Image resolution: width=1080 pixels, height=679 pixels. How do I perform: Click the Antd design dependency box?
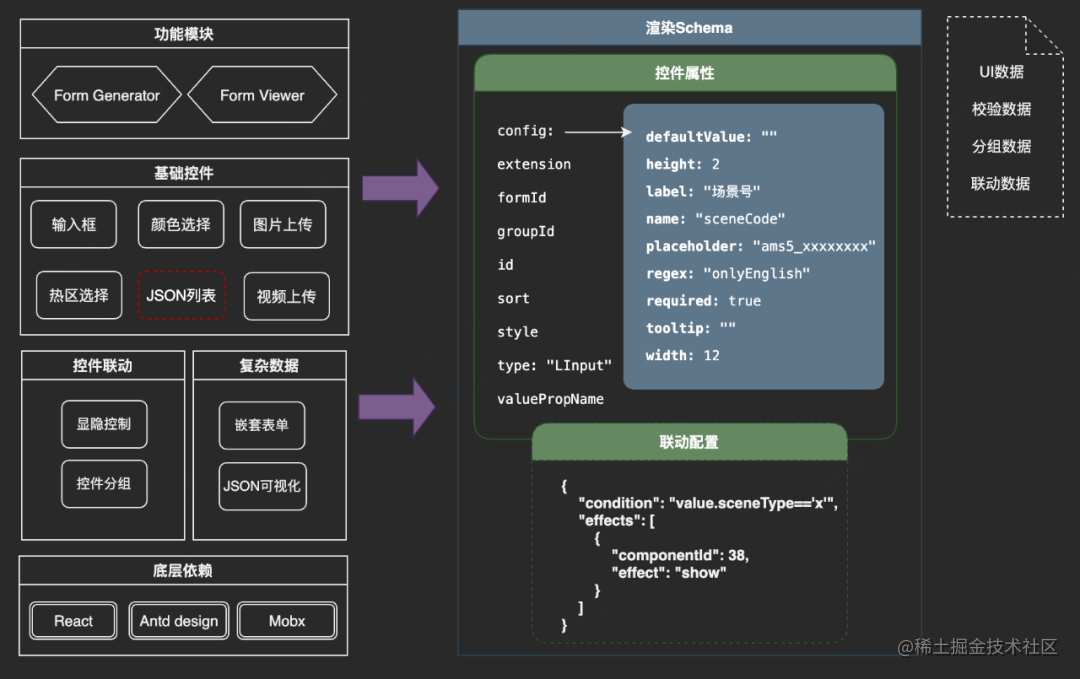pos(179,621)
